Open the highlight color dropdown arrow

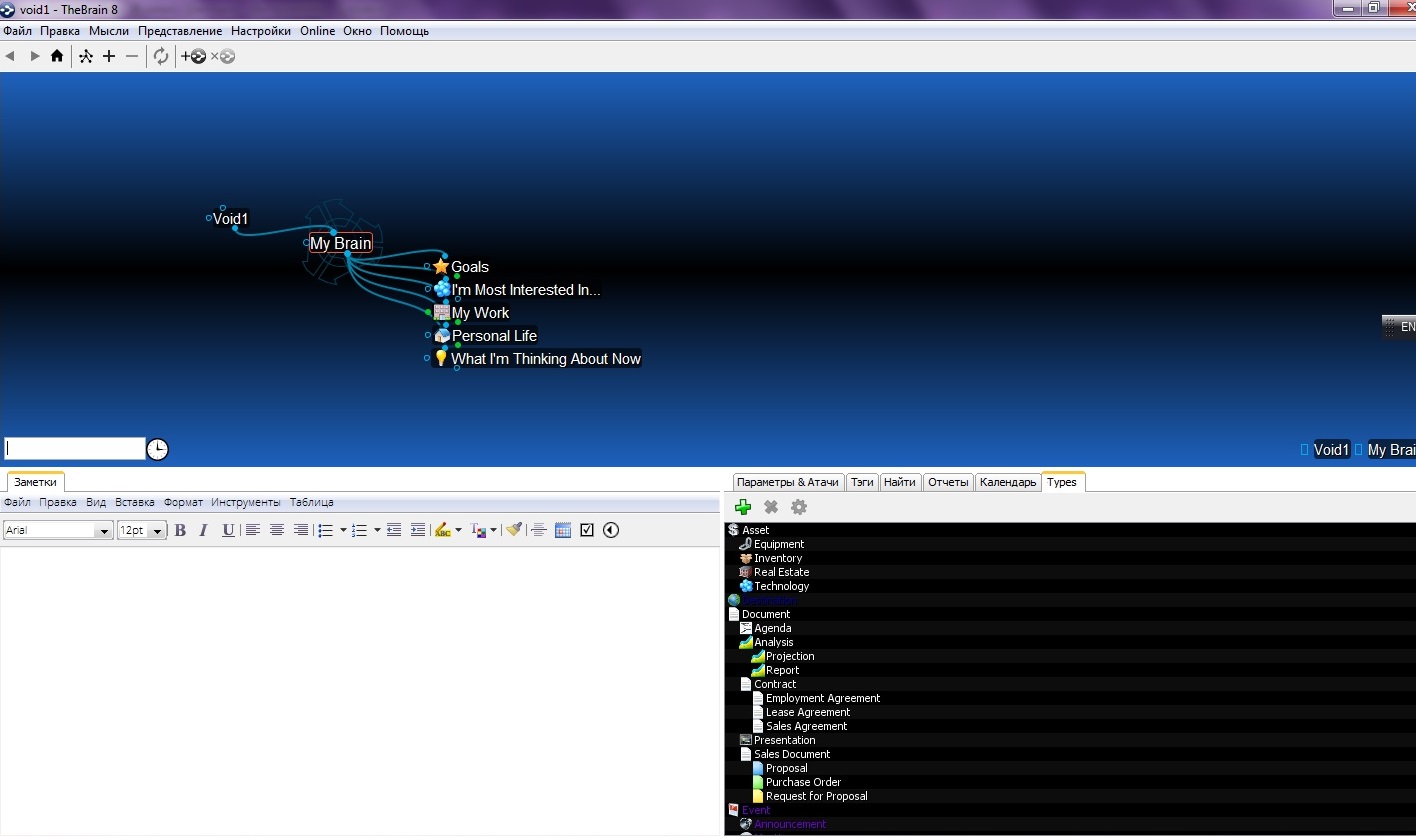point(458,530)
